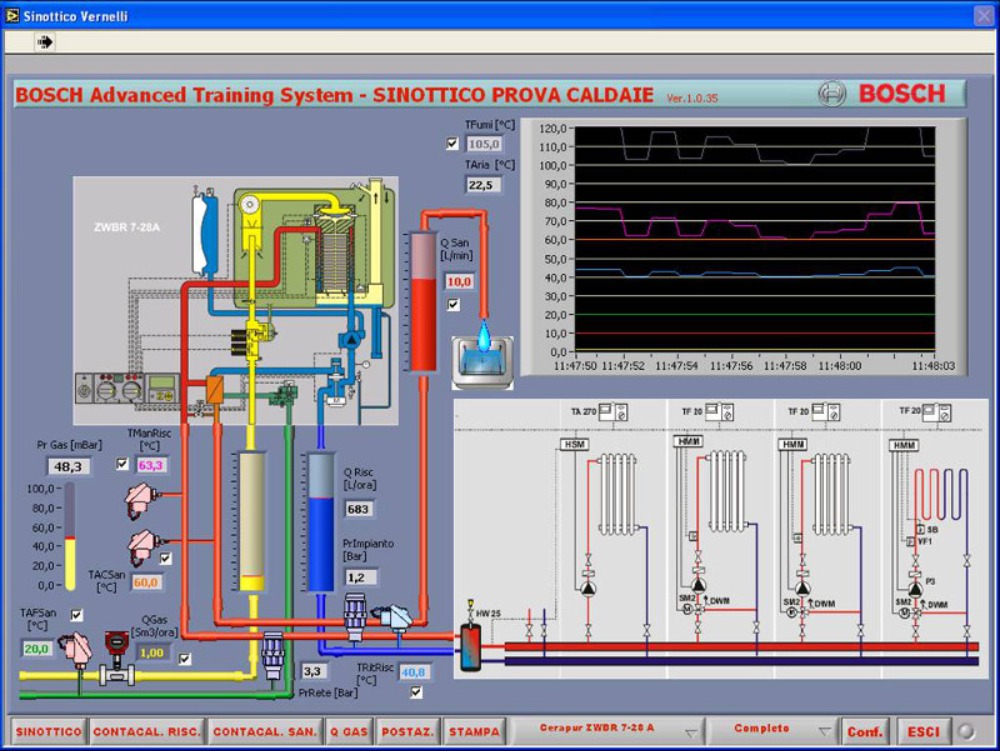The height and width of the screenshot is (751, 1000).
Task: Switch to the SINOTTICO view
Action: pos(48,731)
